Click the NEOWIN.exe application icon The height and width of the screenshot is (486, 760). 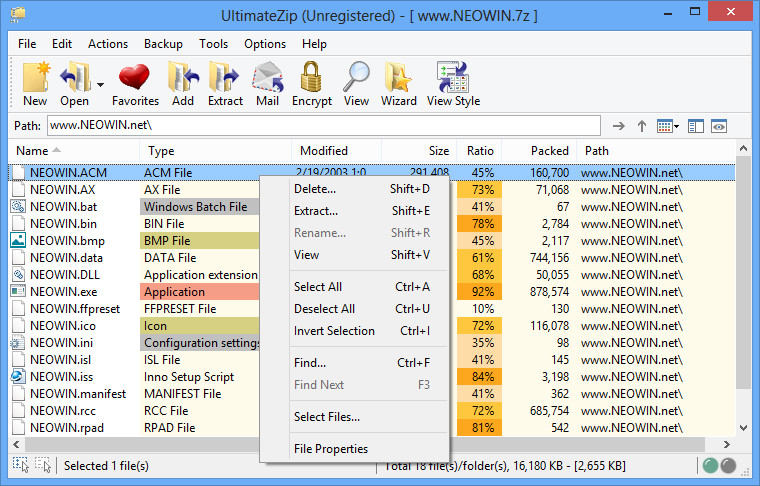click(x=18, y=291)
